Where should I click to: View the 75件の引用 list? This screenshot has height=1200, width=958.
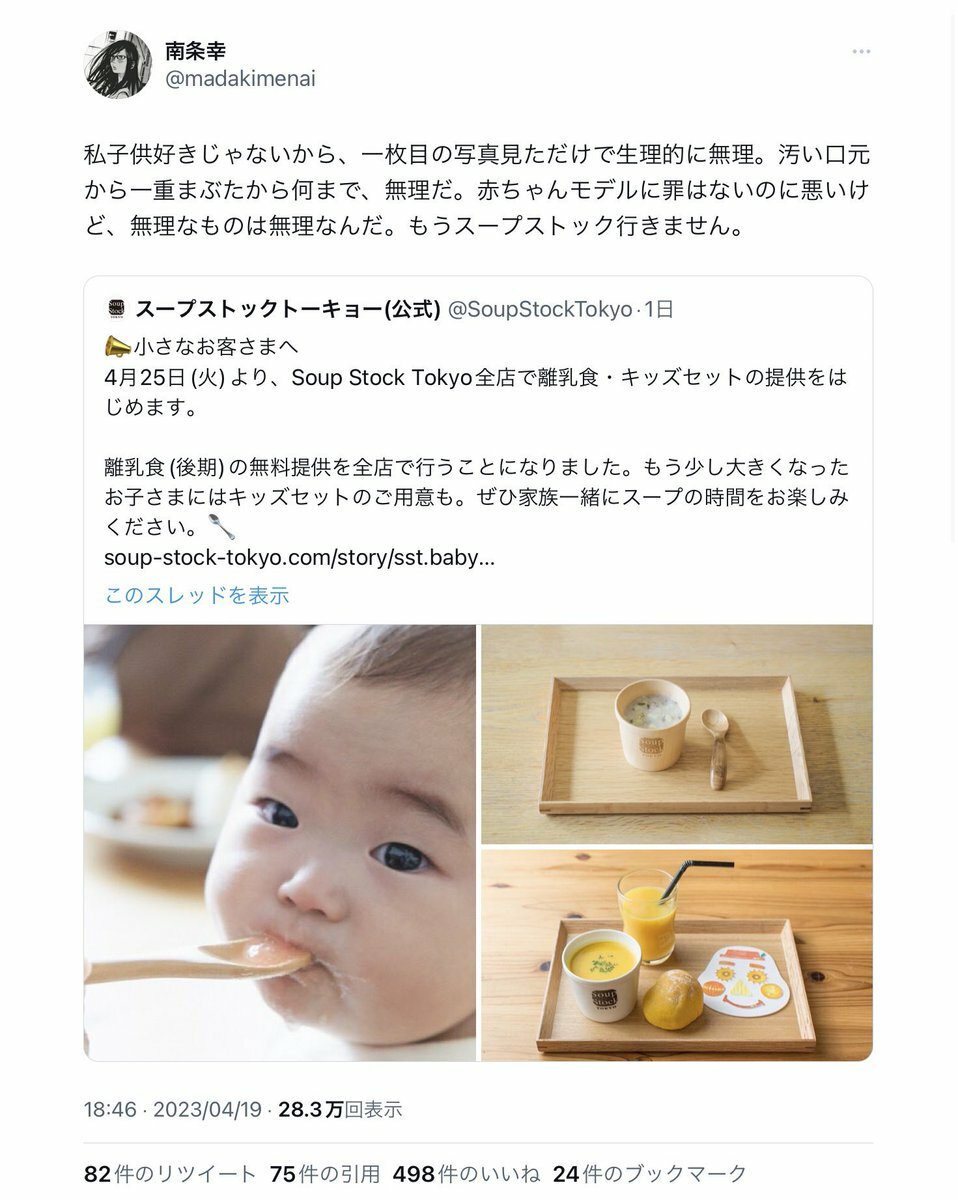(325, 1174)
